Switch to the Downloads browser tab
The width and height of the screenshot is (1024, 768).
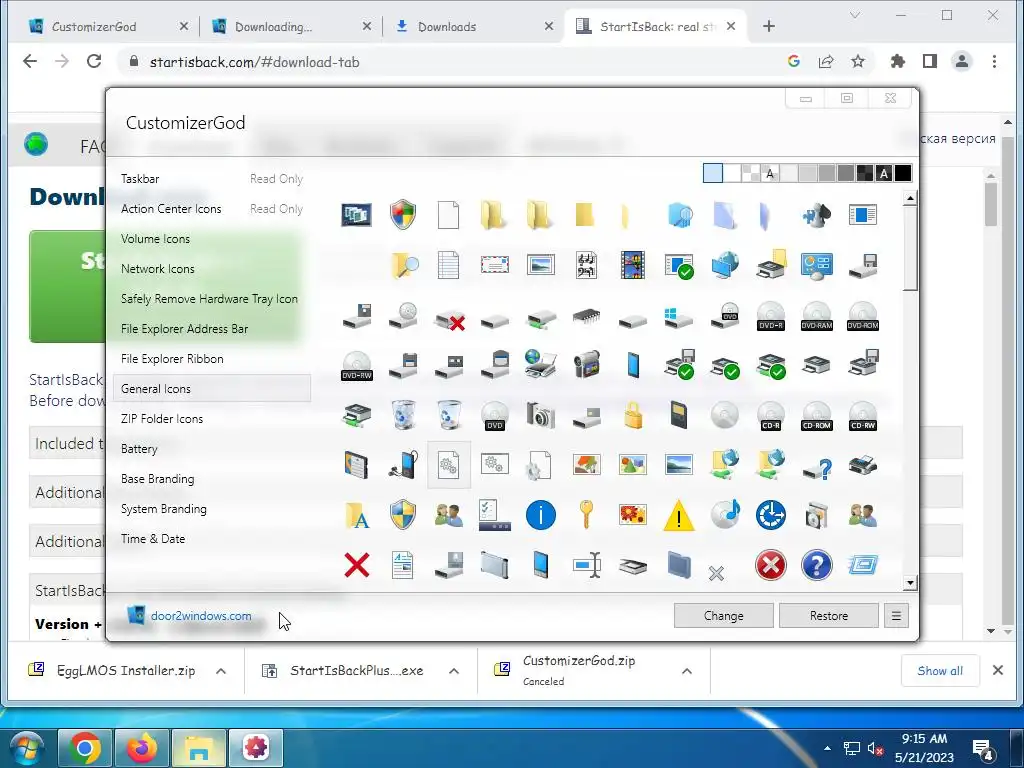click(x=472, y=27)
